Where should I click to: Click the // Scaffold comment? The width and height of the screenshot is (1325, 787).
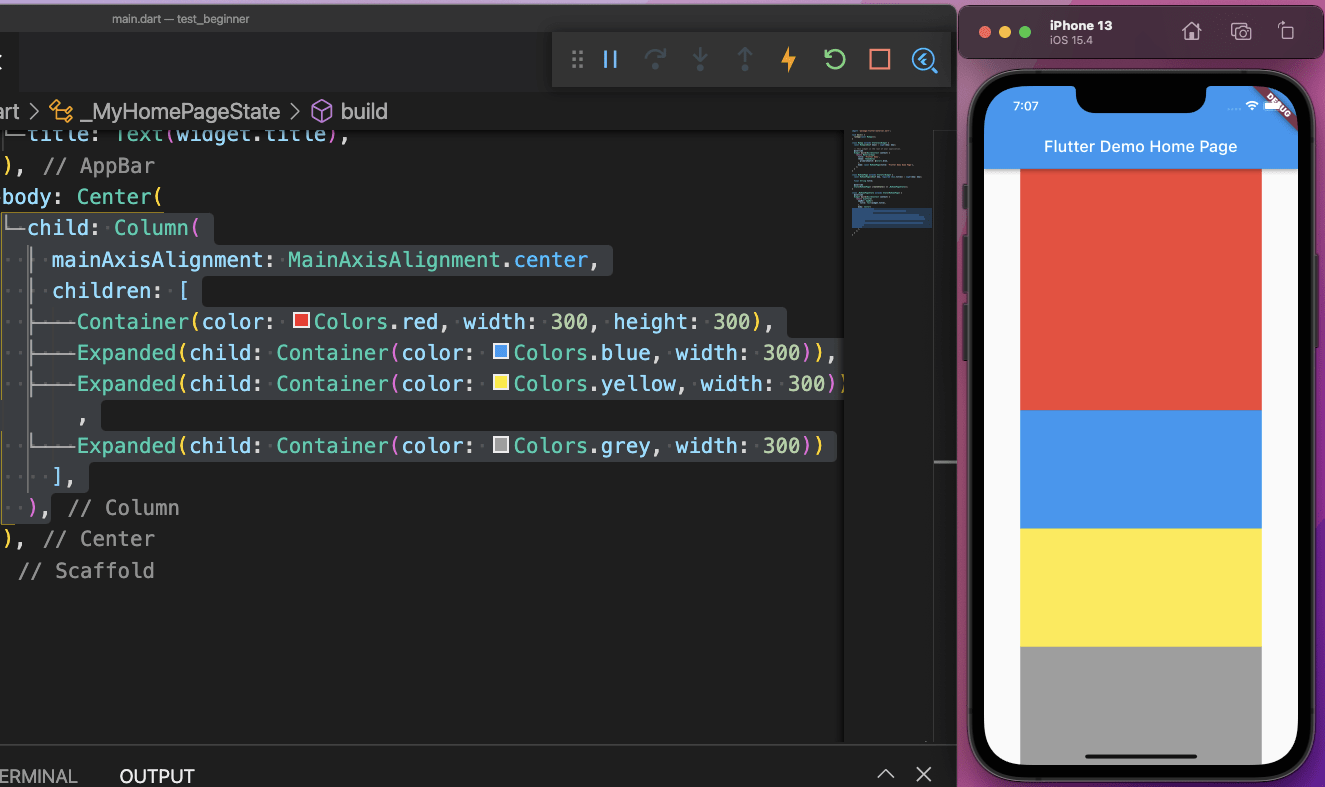coord(86,571)
